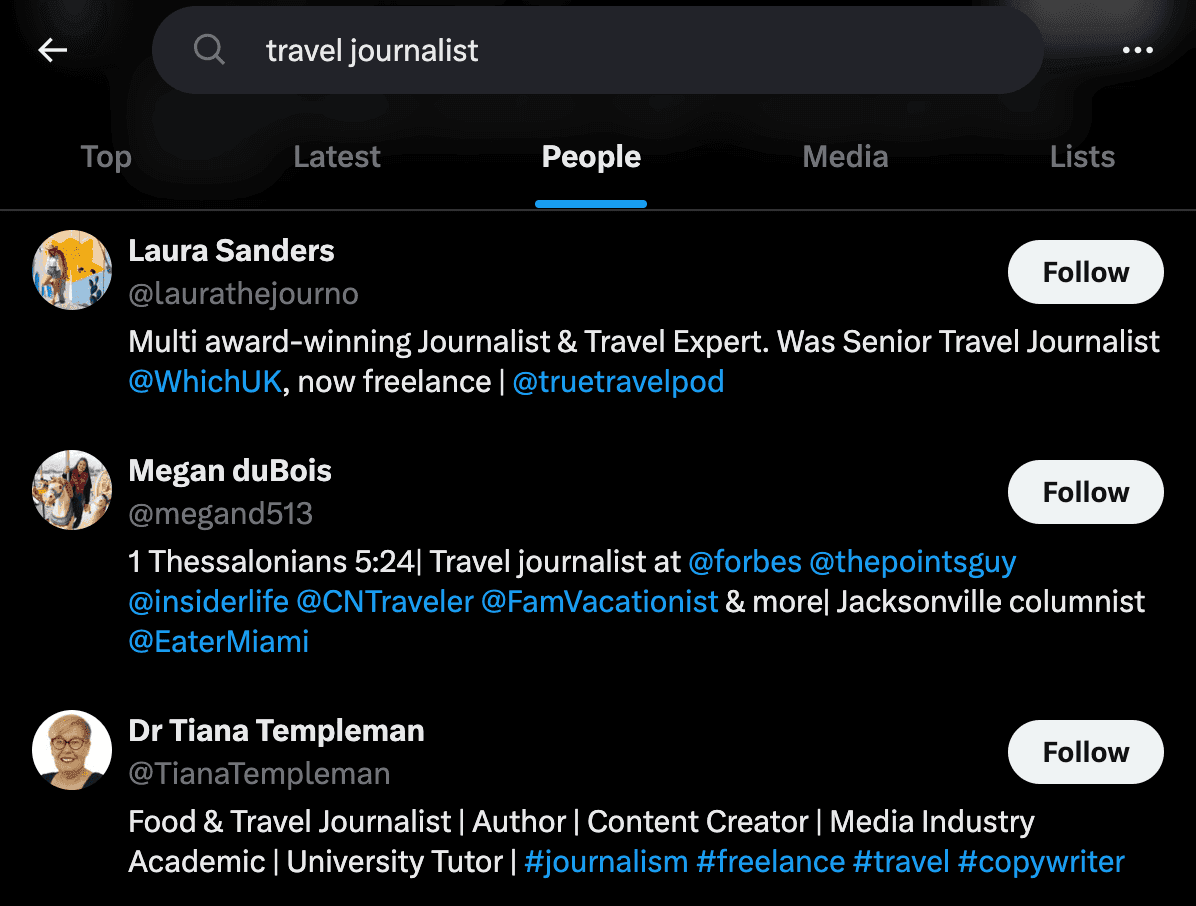Open the @truetravelpod mention
Image resolution: width=1196 pixels, height=906 pixels.
[x=619, y=381]
